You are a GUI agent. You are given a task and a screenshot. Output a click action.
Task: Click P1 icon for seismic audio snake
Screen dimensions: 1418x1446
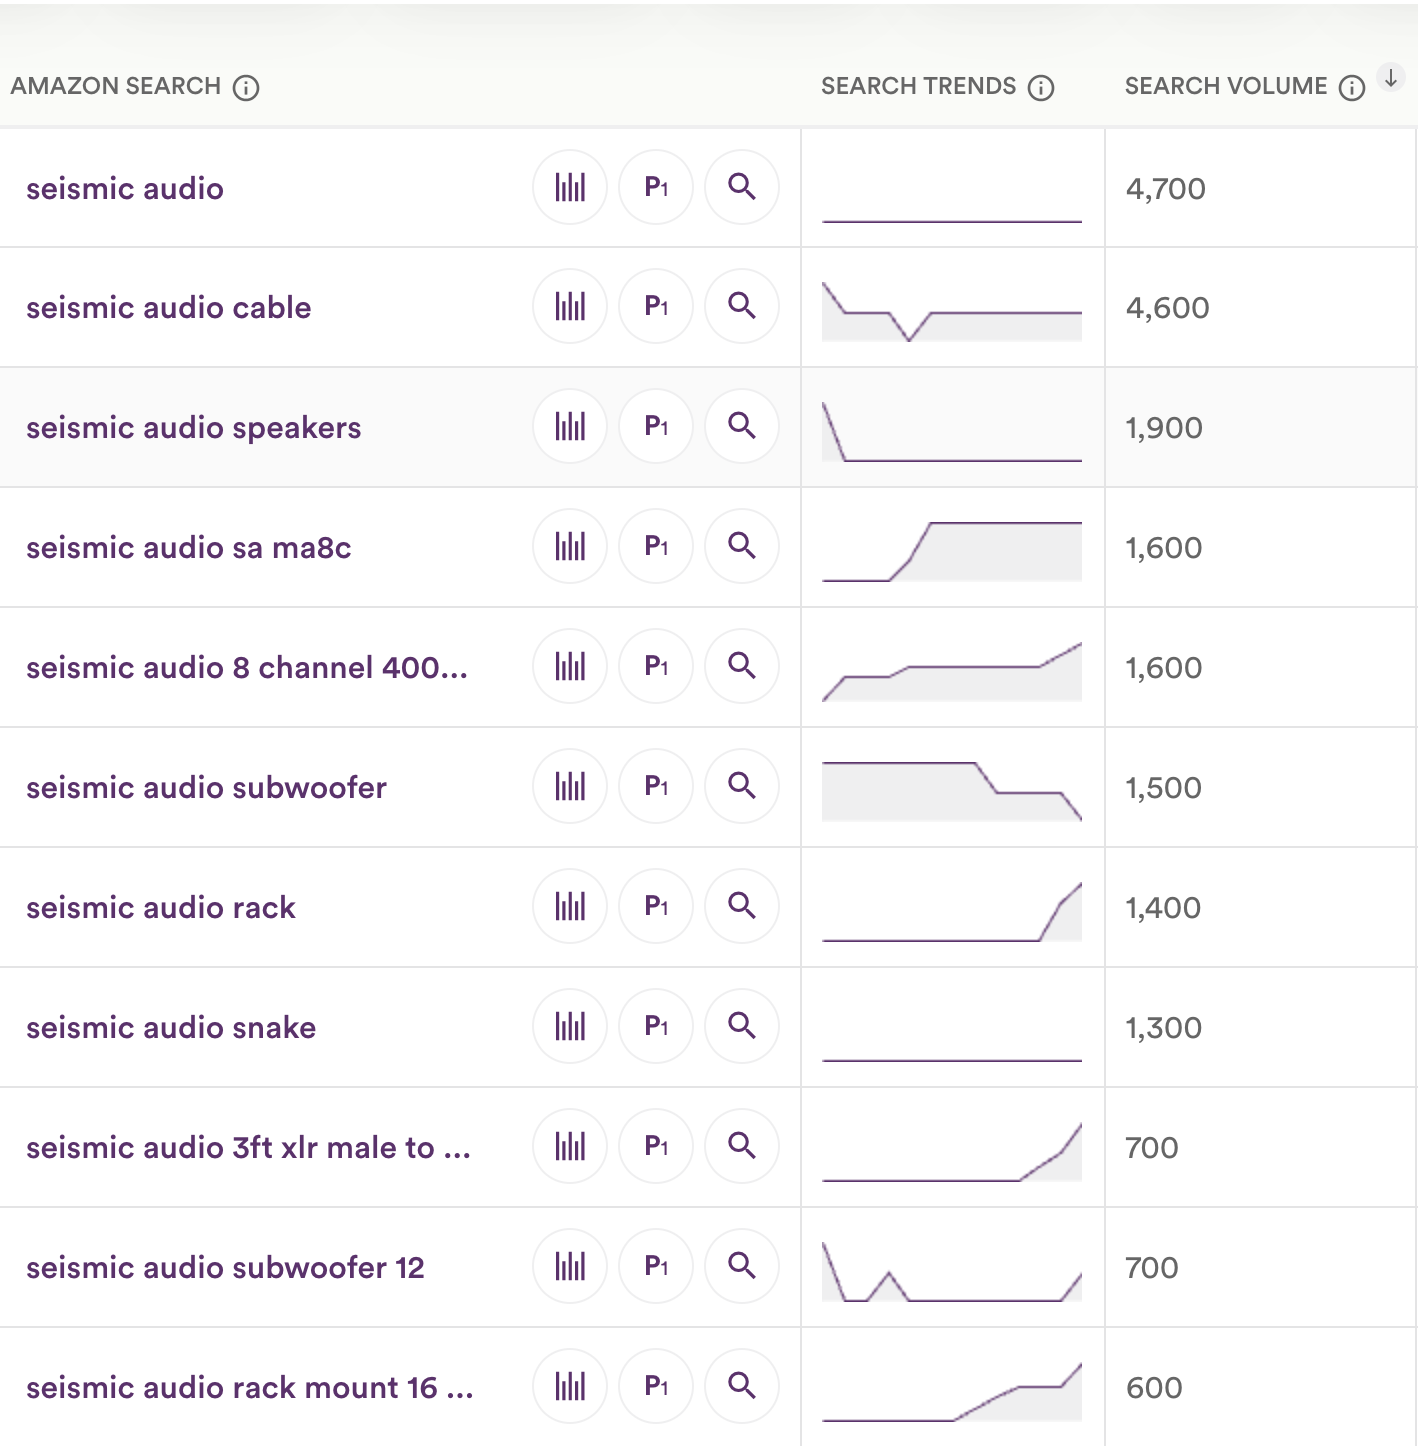(656, 1026)
